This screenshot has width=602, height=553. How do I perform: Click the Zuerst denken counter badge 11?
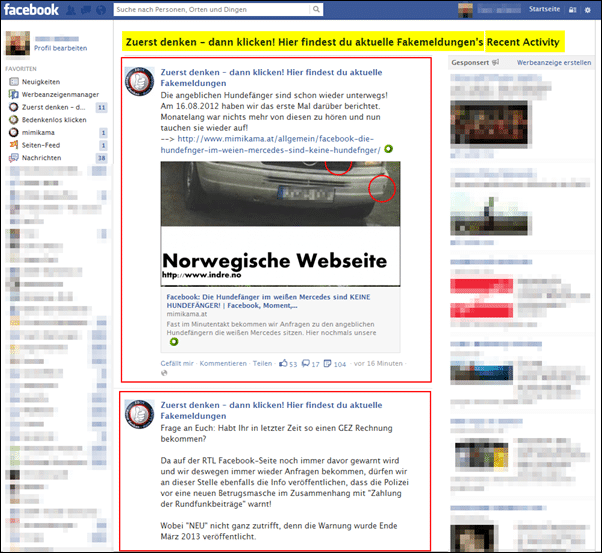coord(102,107)
